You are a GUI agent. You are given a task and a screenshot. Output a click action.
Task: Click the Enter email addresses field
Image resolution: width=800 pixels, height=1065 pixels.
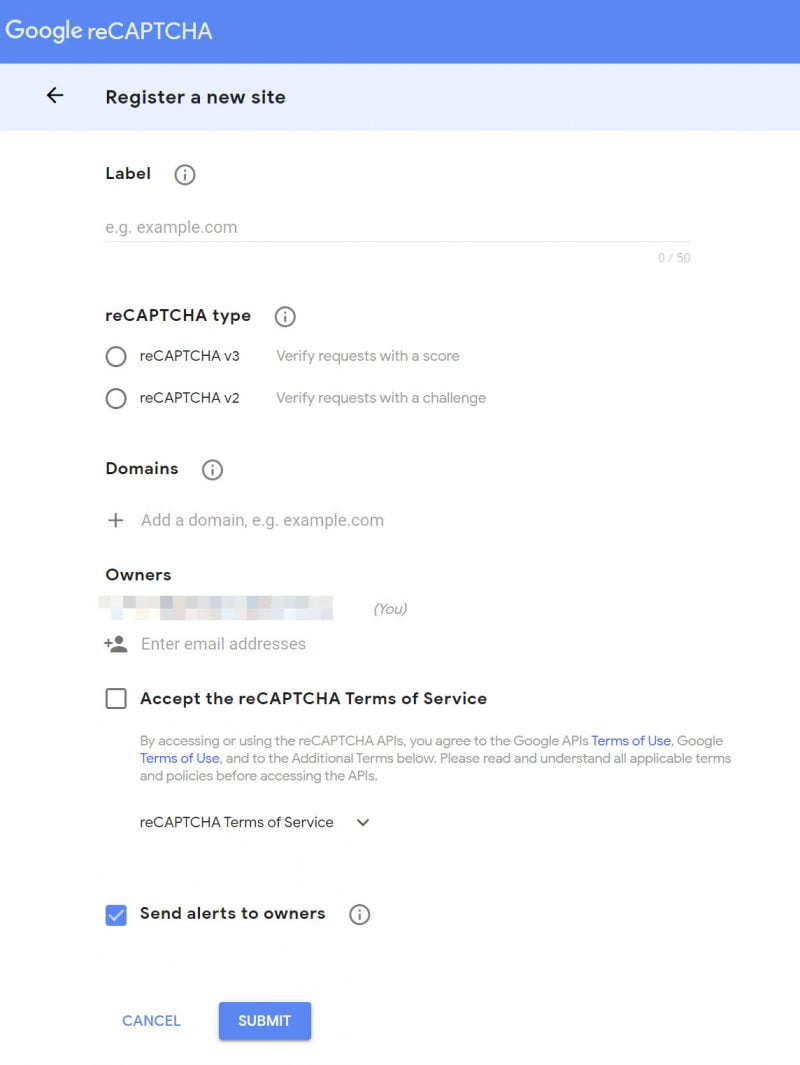click(223, 644)
